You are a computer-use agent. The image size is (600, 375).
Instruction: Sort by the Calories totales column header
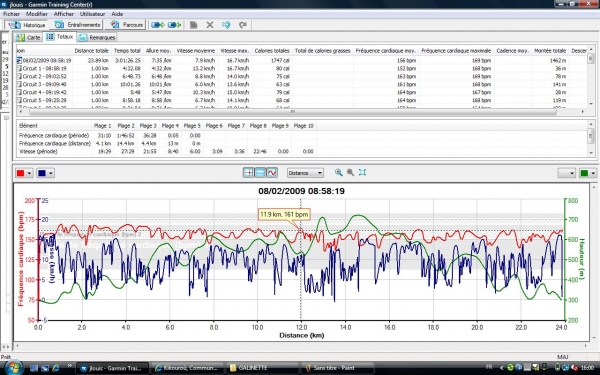coord(272,51)
